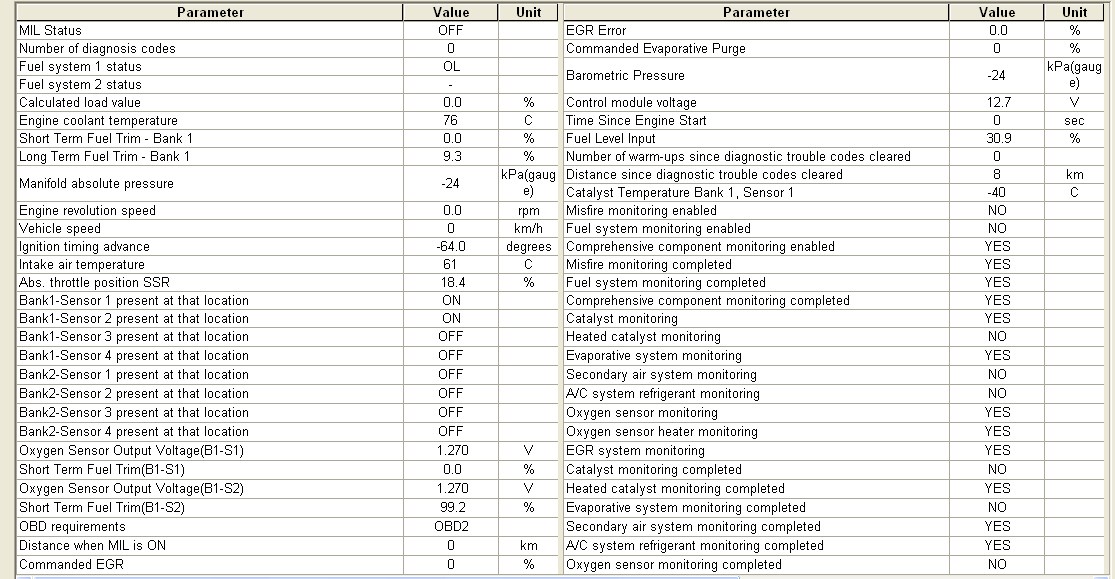This screenshot has width=1115, height=579.
Task: Click the right Parameter column header
Action: pyautogui.click(x=756, y=12)
